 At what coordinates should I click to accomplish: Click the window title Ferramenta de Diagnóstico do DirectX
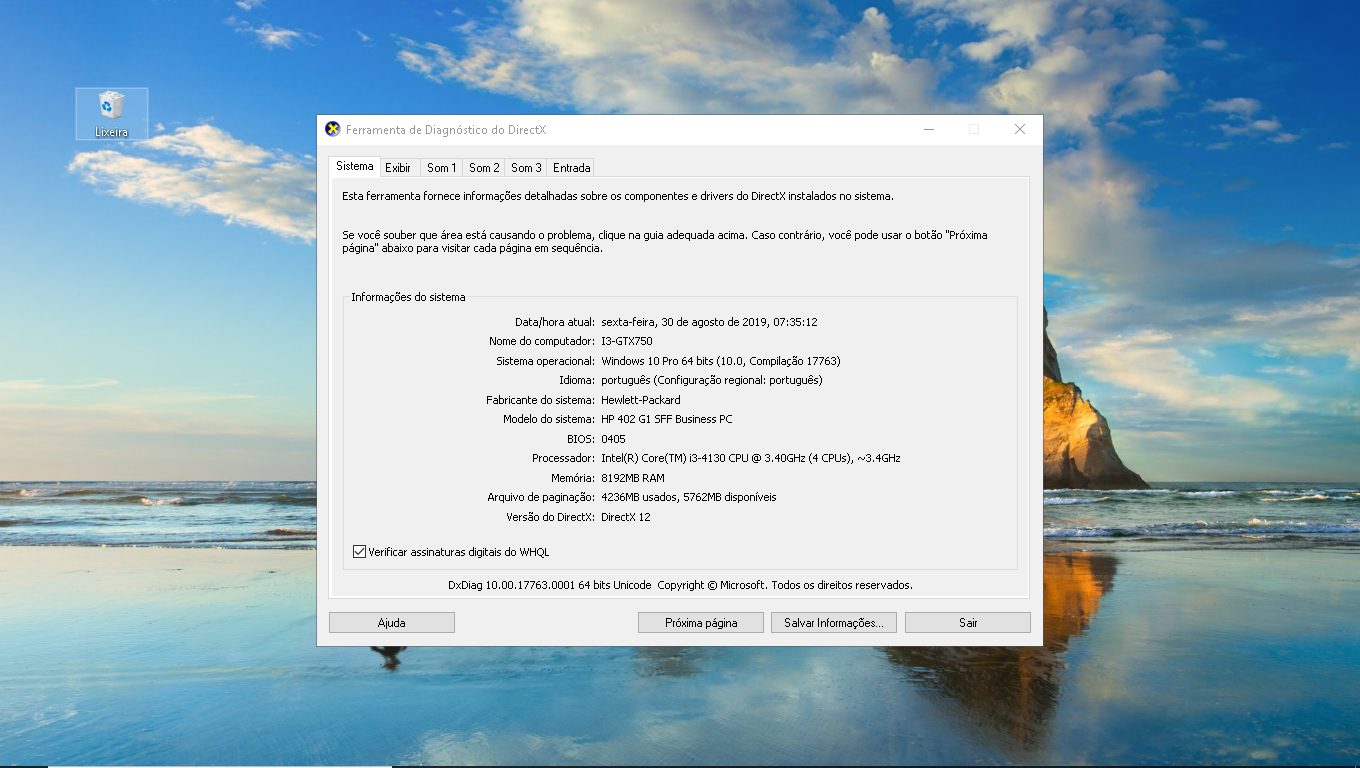pyautogui.click(x=446, y=129)
